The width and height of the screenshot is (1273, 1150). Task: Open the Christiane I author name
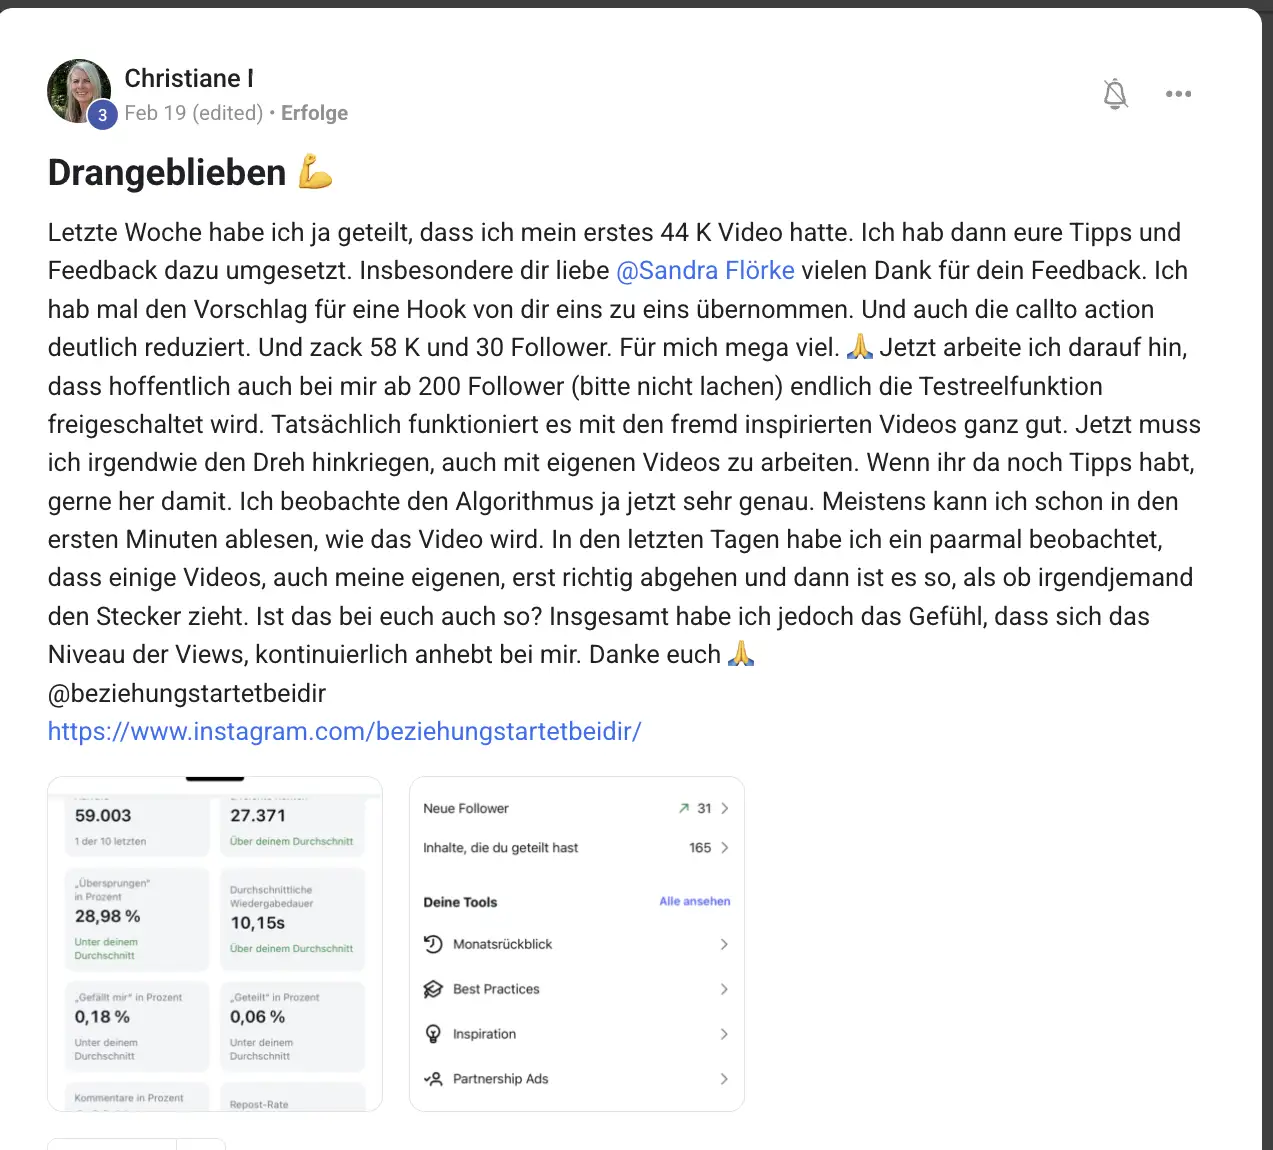pyautogui.click(x=189, y=78)
